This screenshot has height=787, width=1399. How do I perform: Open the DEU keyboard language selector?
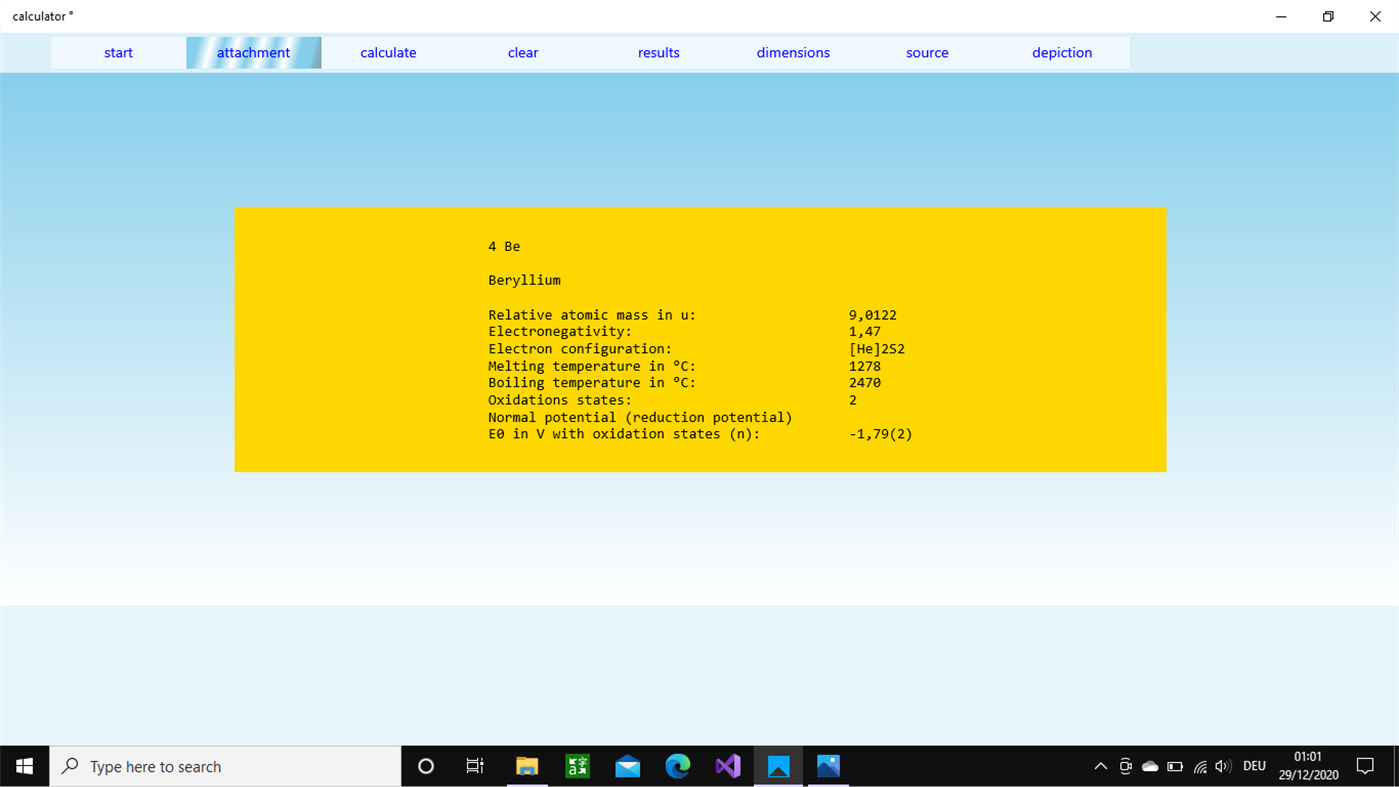(x=1254, y=766)
